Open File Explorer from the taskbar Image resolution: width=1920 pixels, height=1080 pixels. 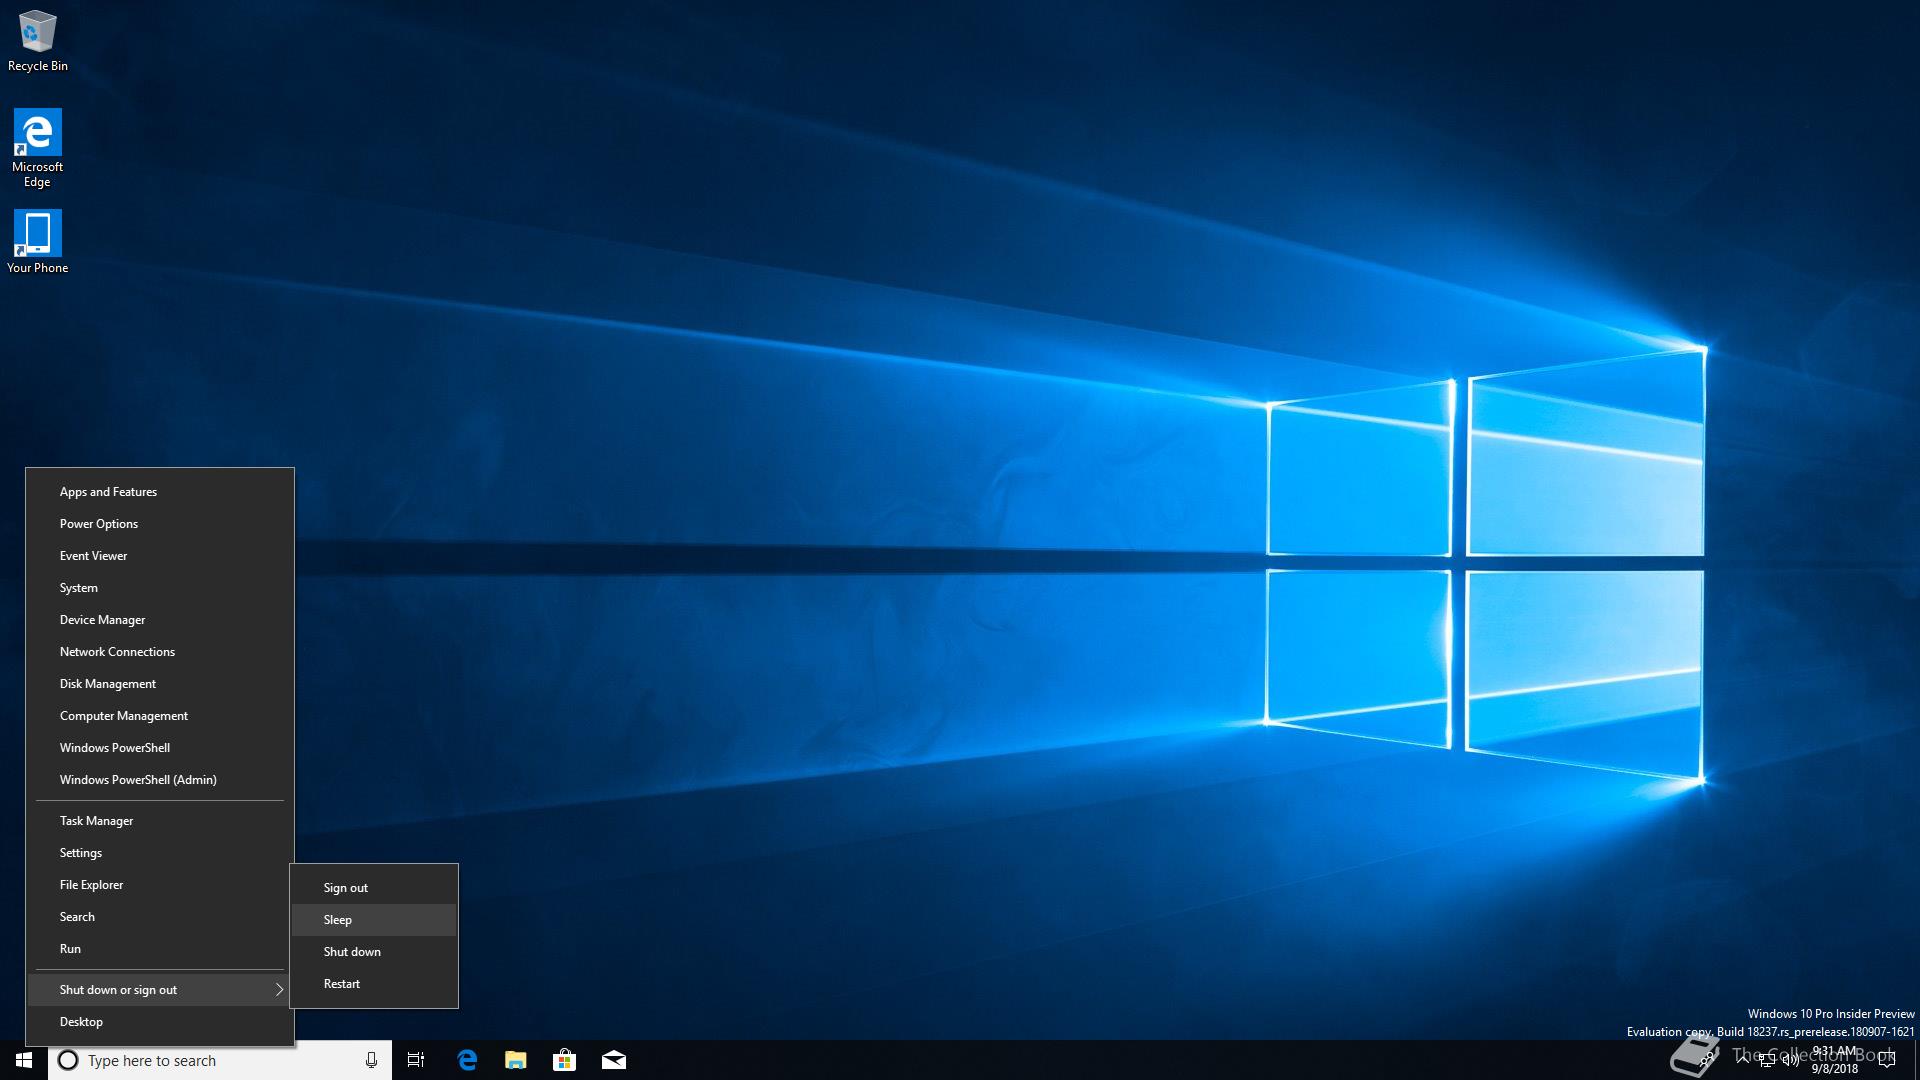516,1060
